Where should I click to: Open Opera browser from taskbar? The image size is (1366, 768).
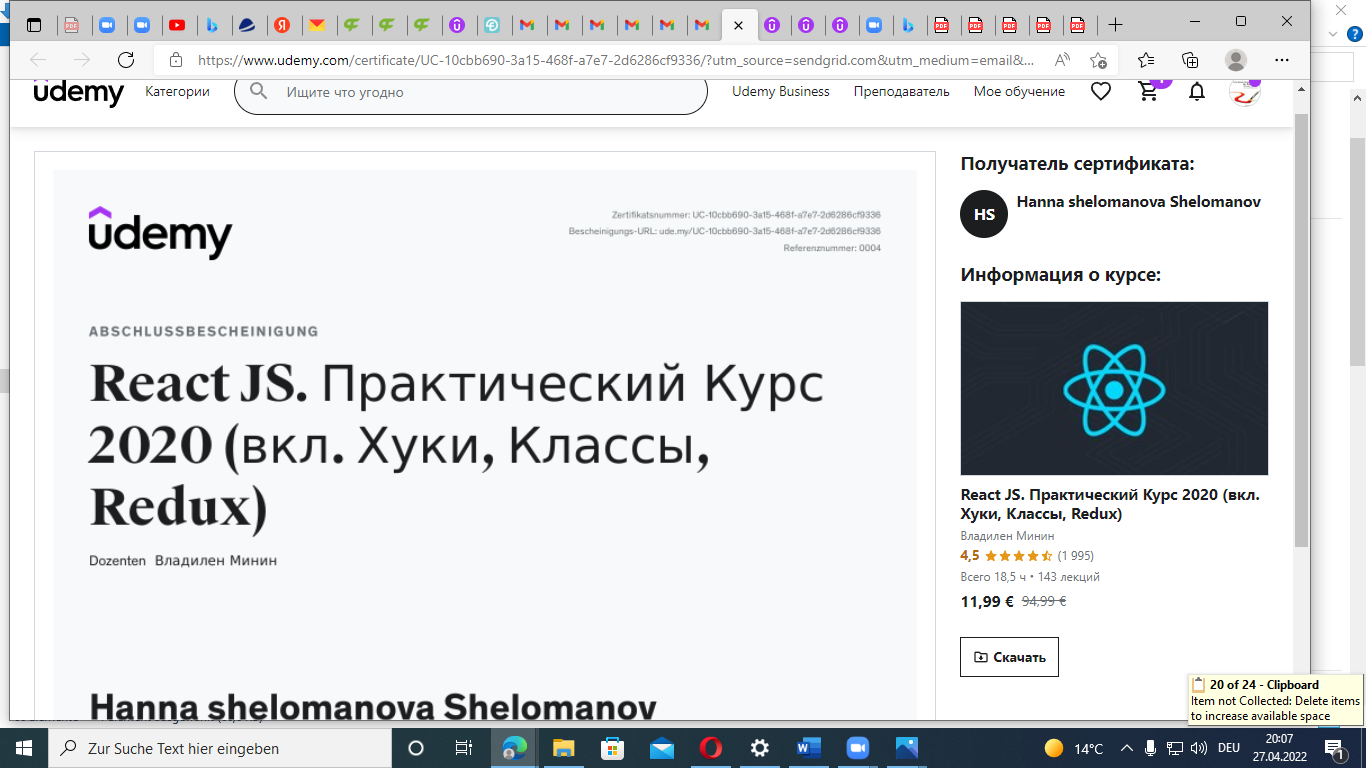click(710, 748)
